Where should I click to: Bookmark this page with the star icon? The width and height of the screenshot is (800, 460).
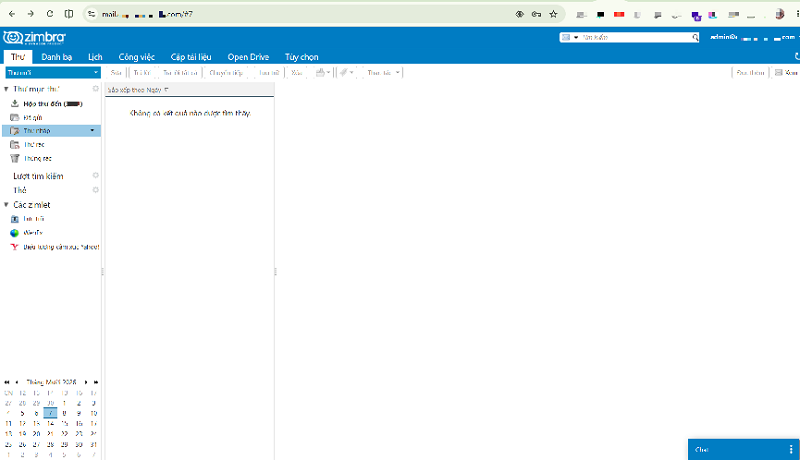554,14
